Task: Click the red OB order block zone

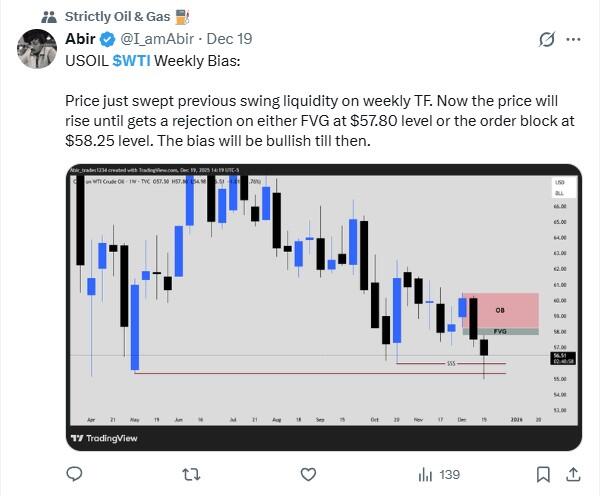Action: point(500,309)
